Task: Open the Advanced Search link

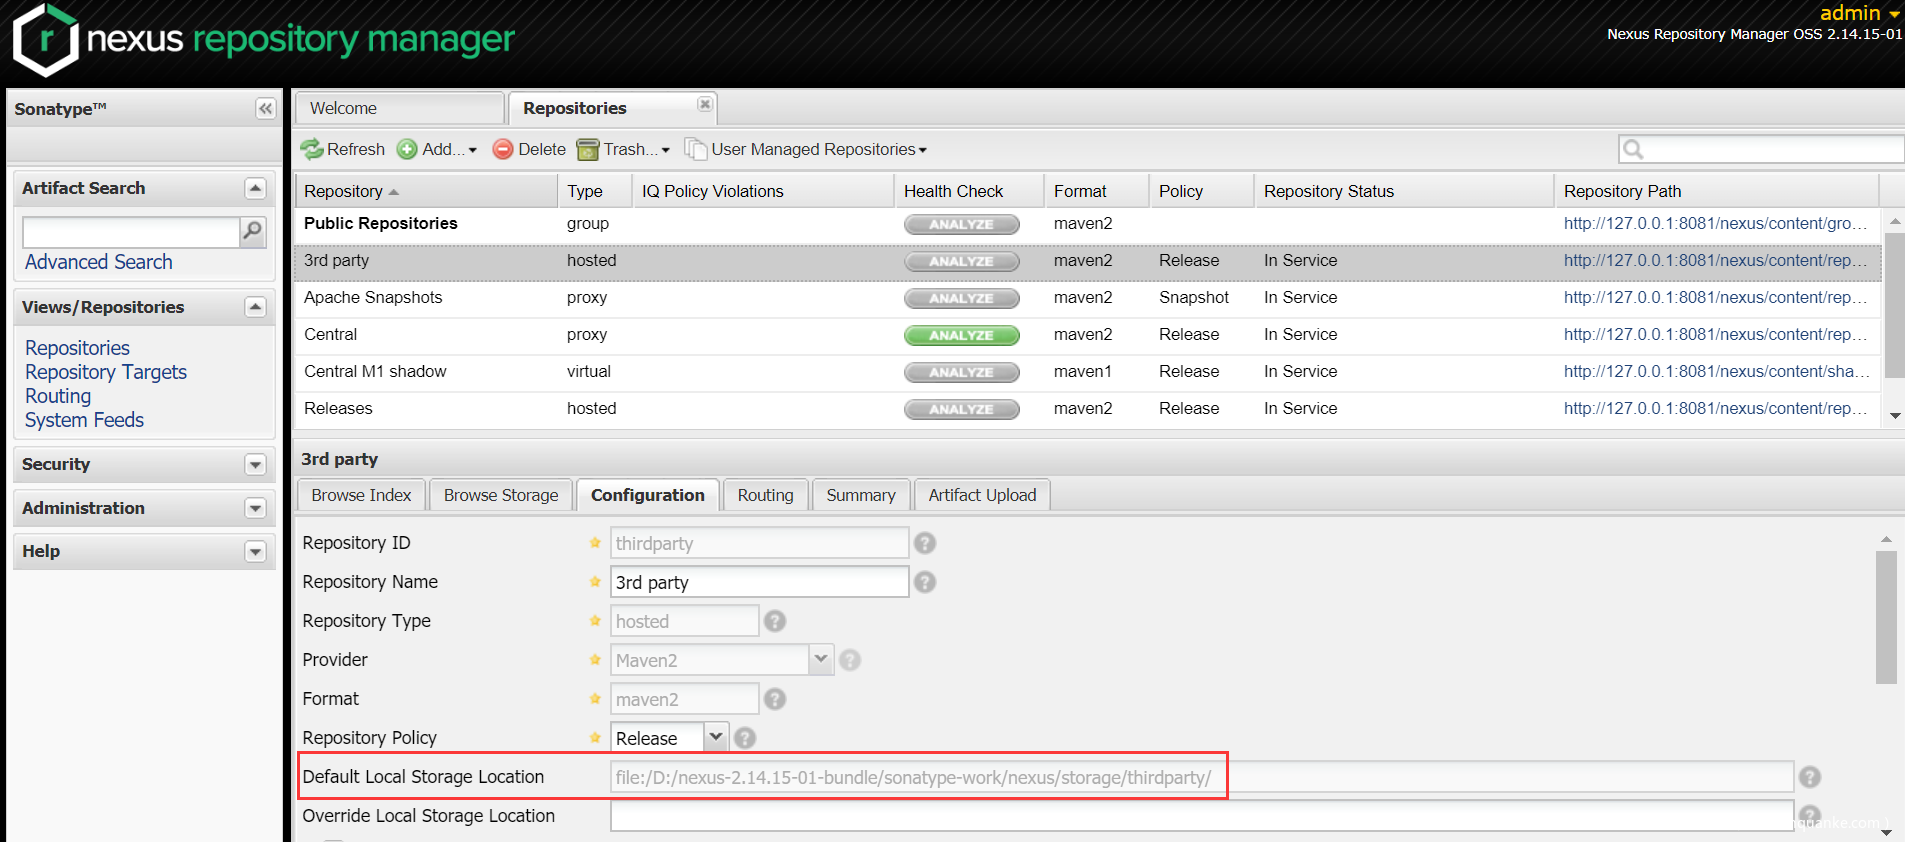Action: [x=98, y=262]
